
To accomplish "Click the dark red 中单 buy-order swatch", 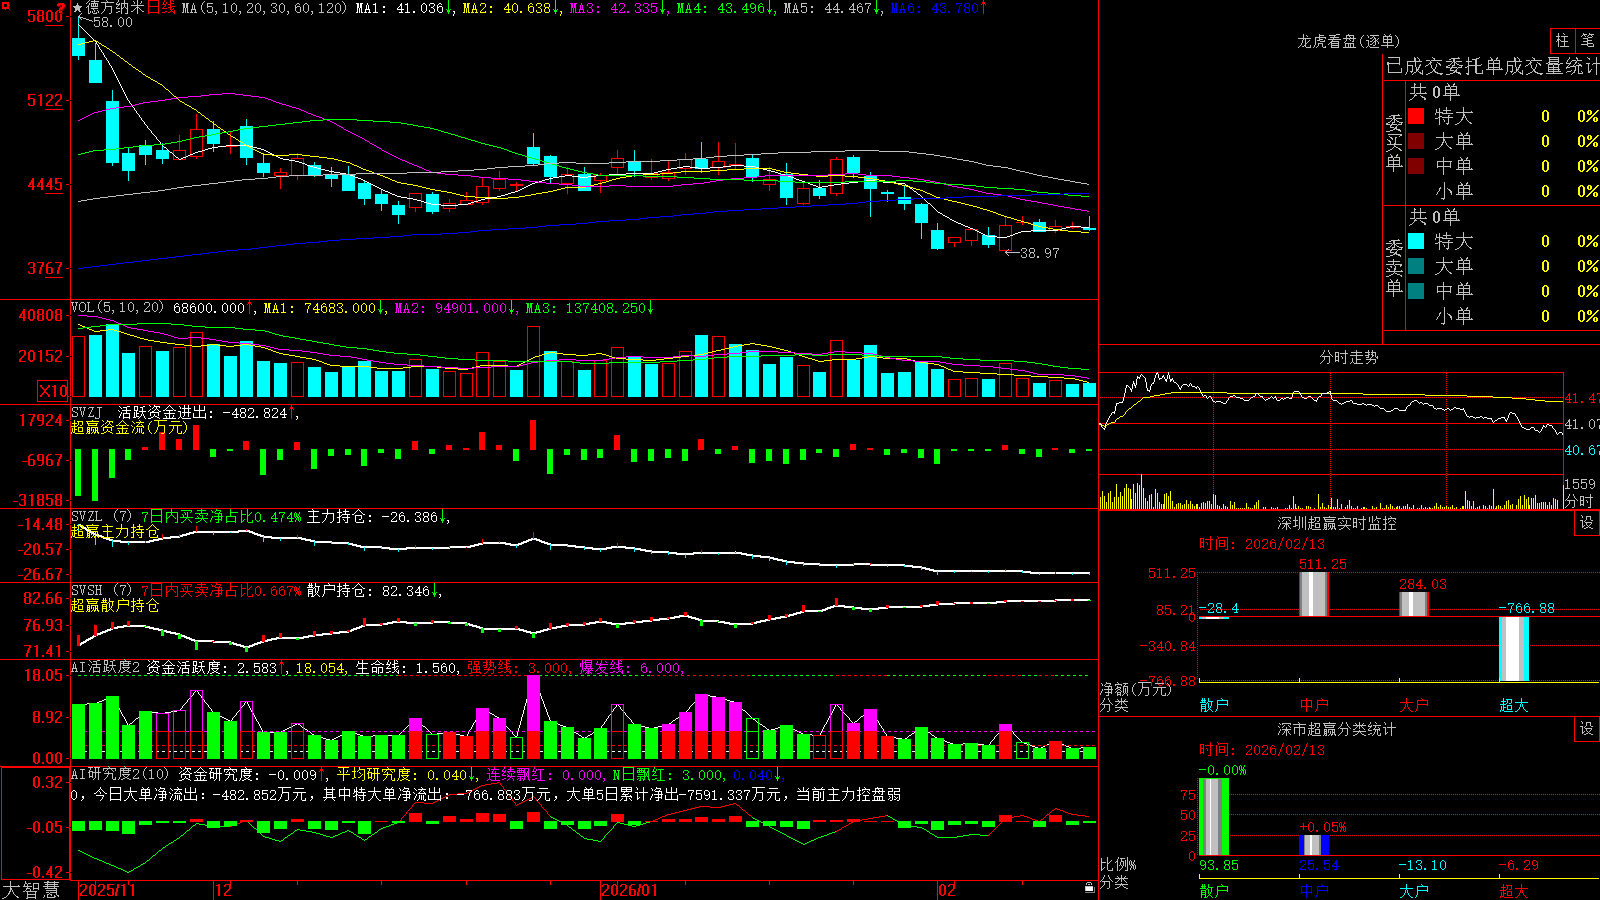I will point(1416,166).
